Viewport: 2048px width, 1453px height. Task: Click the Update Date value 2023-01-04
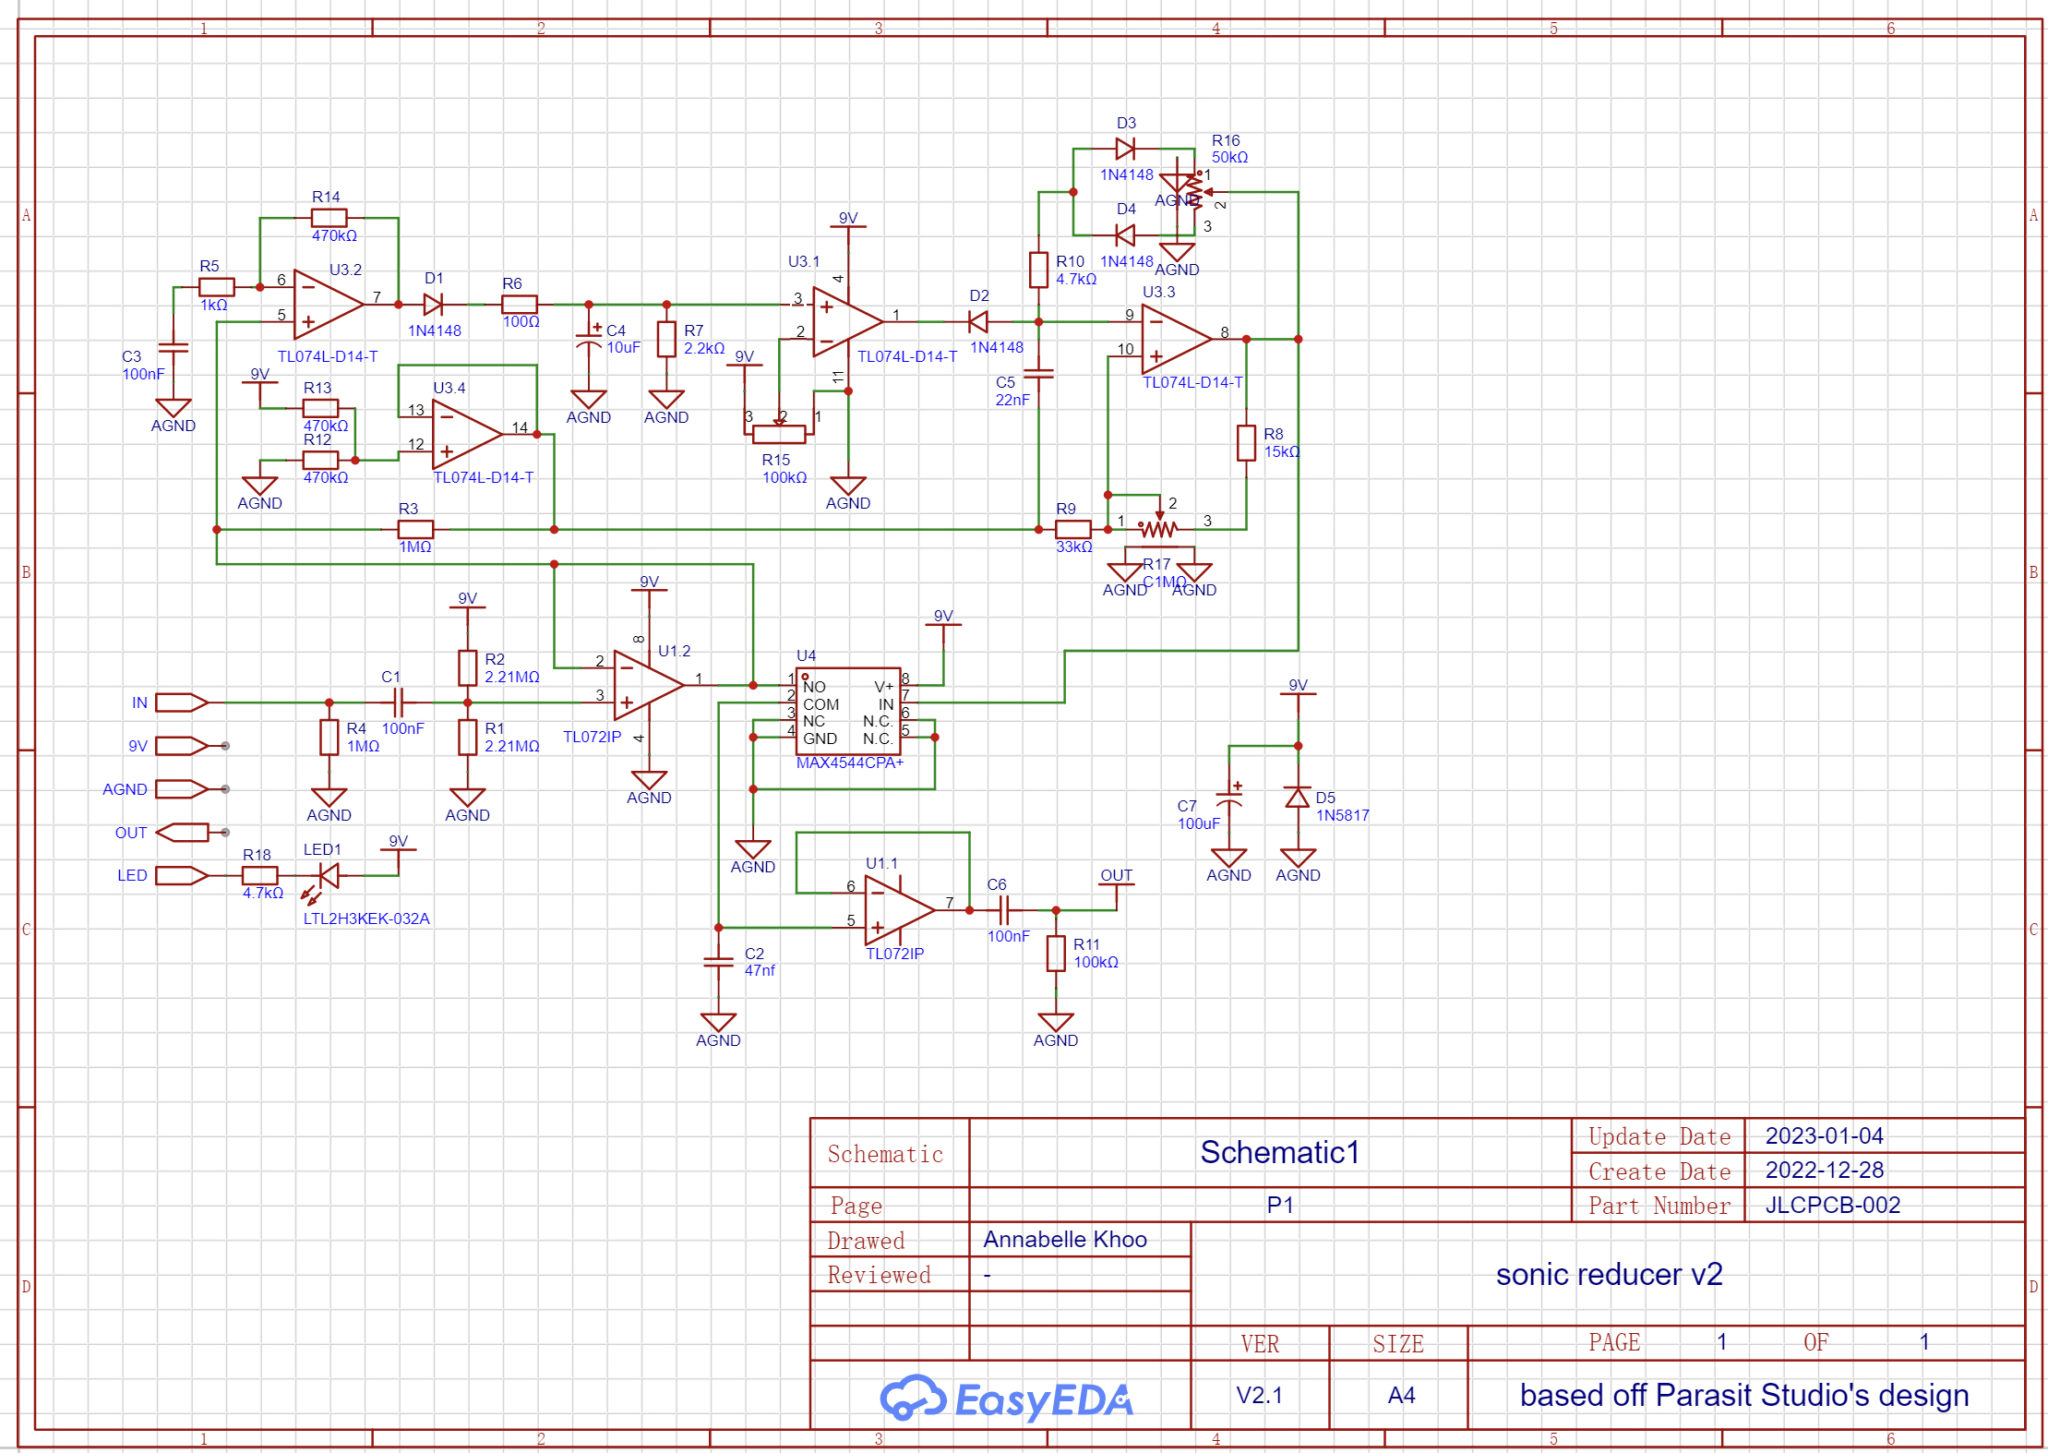pyautogui.click(x=1823, y=1136)
